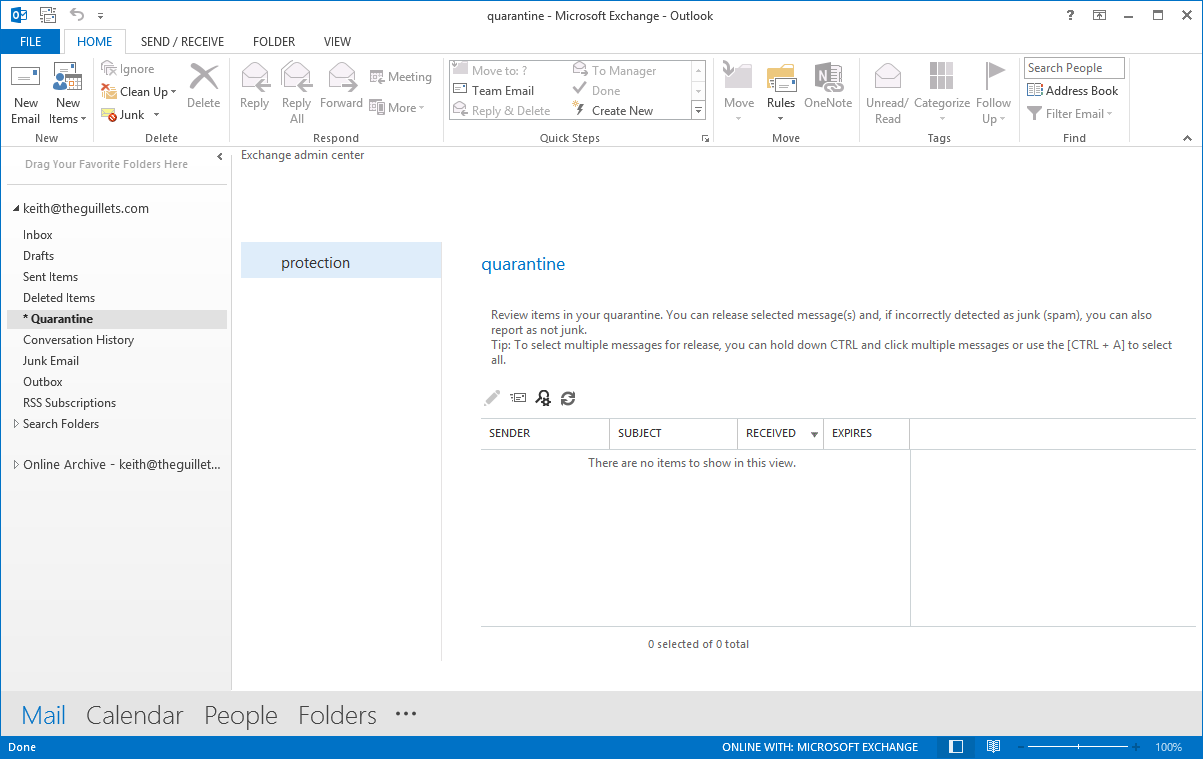Click the Categorize button in Tags group
This screenshot has width=1203, height=759.
click(x=941, y=90)
